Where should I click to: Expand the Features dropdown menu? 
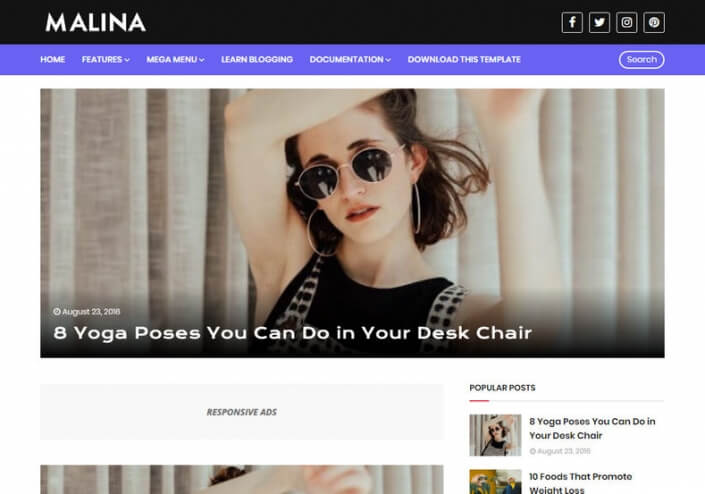tap(106, 59)
